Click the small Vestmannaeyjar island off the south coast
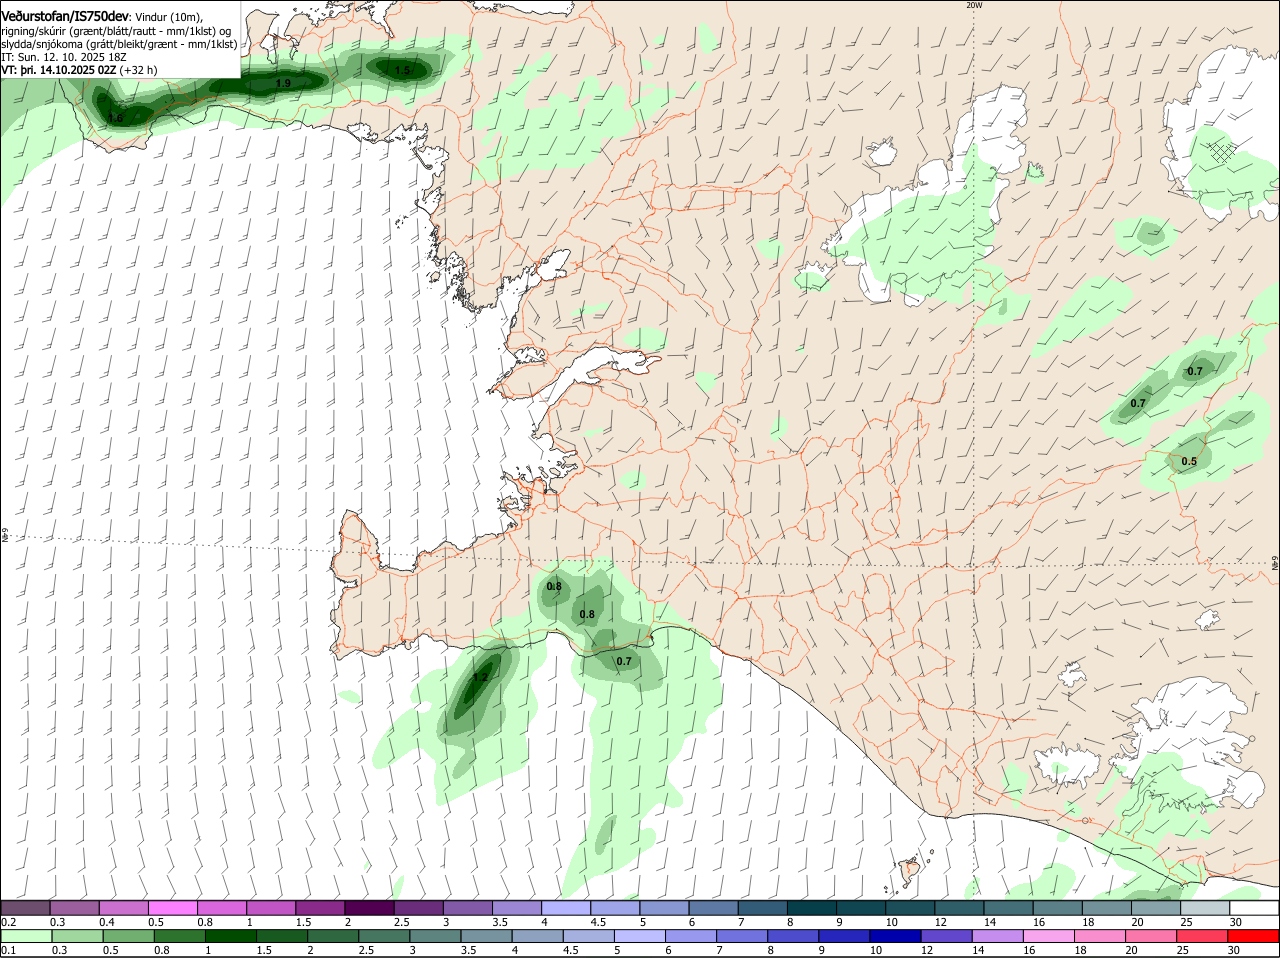The width and height of the screenshot is (1280, 958). [911, 870]
